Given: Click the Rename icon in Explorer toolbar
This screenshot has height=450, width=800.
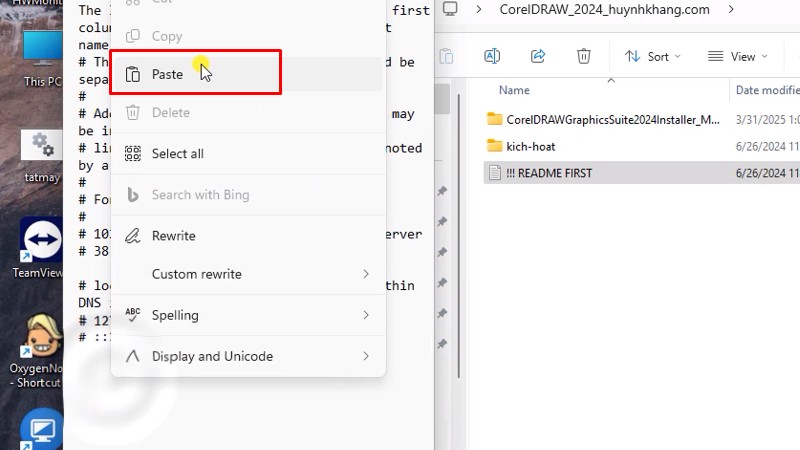Looking at the screenshot, I should 492,57.
